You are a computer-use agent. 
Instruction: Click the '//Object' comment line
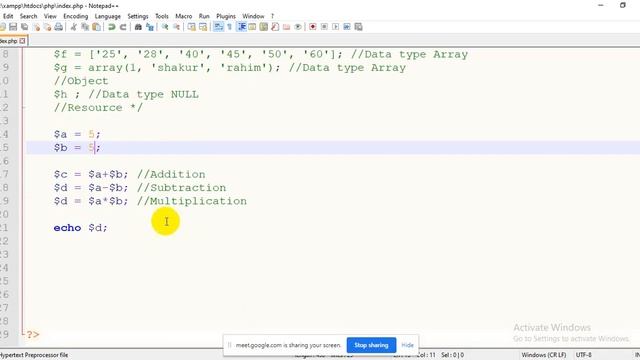pos(81,81)
